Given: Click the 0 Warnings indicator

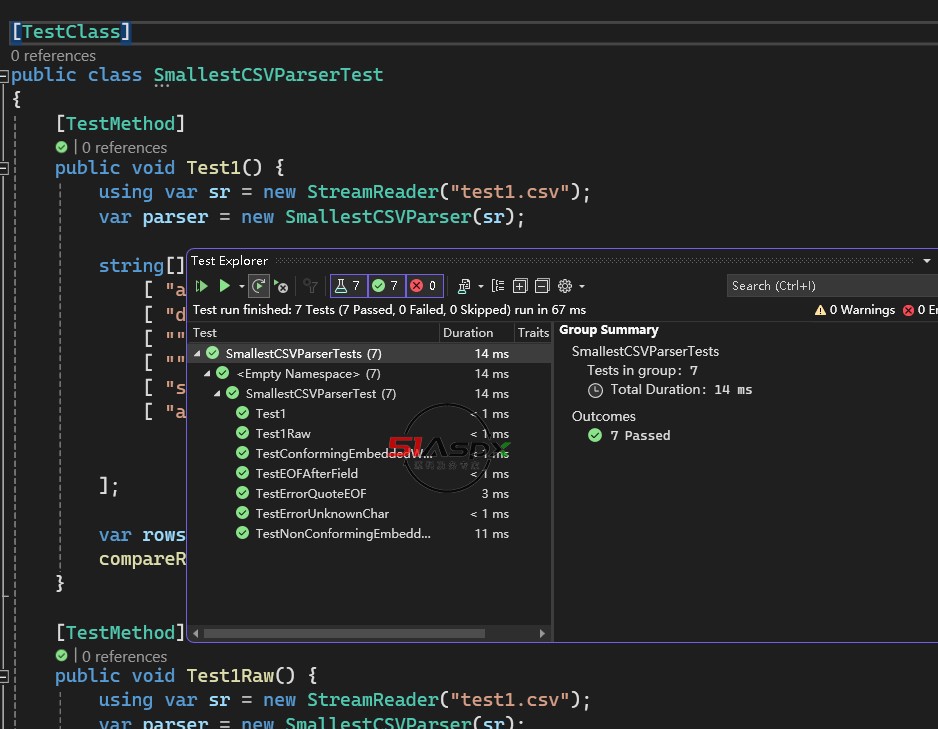Looking at the screenshot, I should 855,310.
